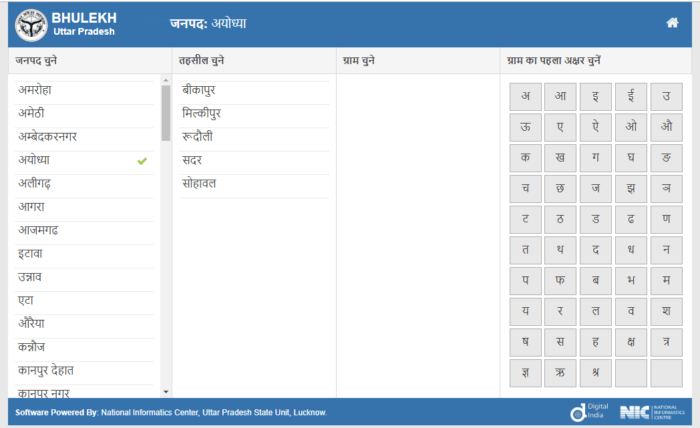Screen dimensions: 700x428
Task: Click the Uttar Pradesh government emblem logo
Action: point(31,25)
